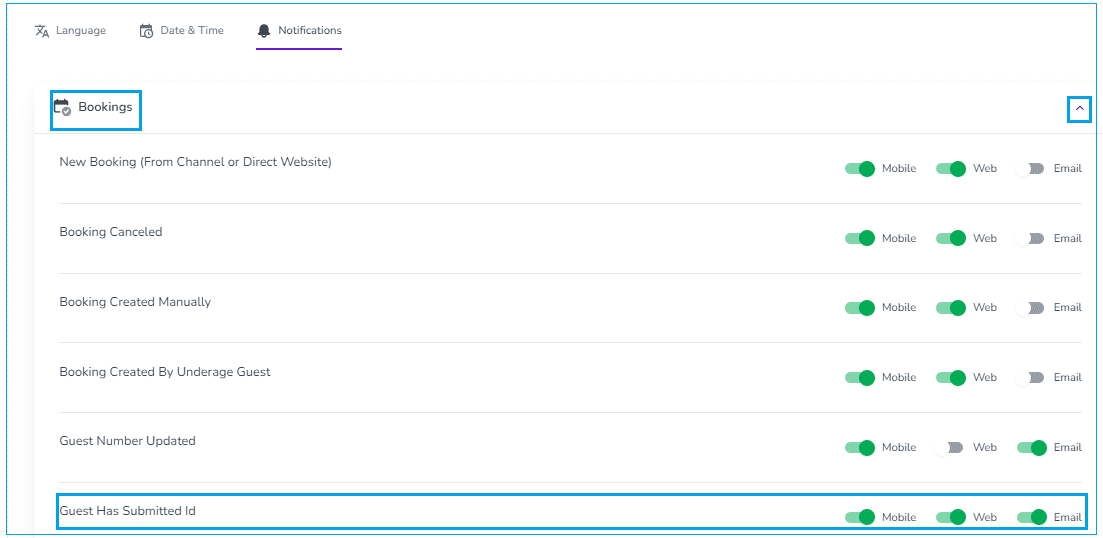Disable Mobile for New Booking notifications
The image size is (1103, 538).
(860, 169)
